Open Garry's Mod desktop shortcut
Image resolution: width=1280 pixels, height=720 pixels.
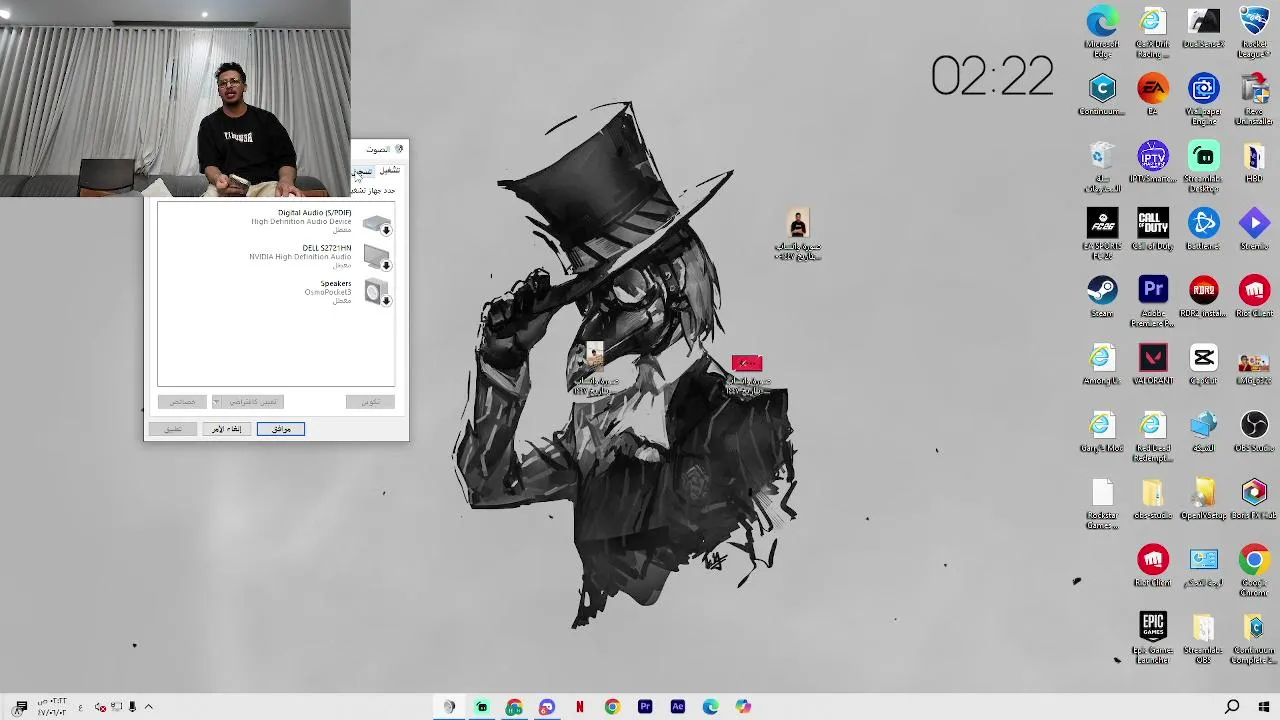pos(1101,430)
